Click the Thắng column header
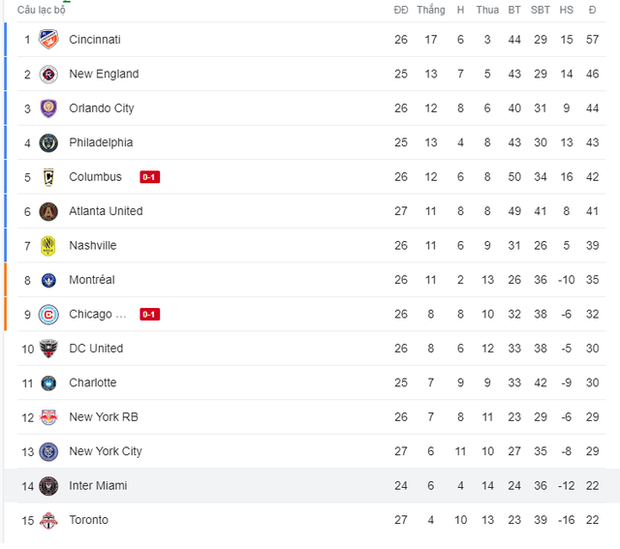The height and width of the screenshot is (549, 620). pos(430,10)
